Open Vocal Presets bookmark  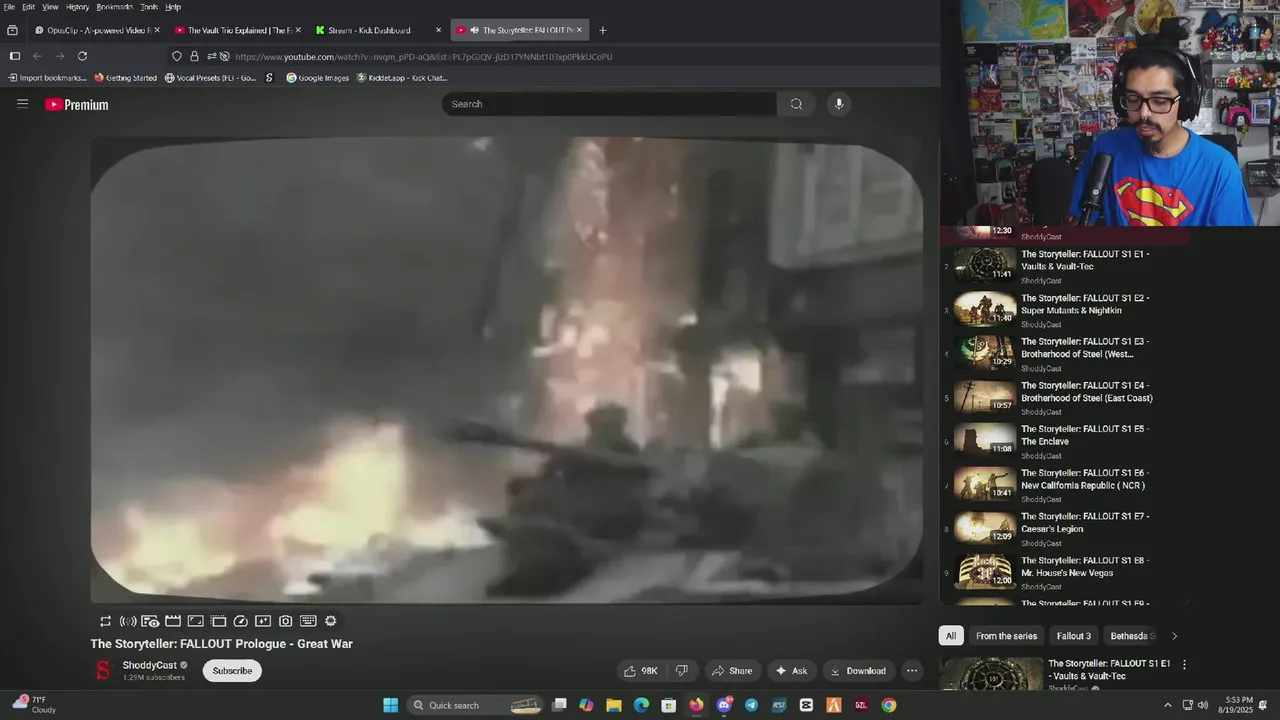coord(210,78)
